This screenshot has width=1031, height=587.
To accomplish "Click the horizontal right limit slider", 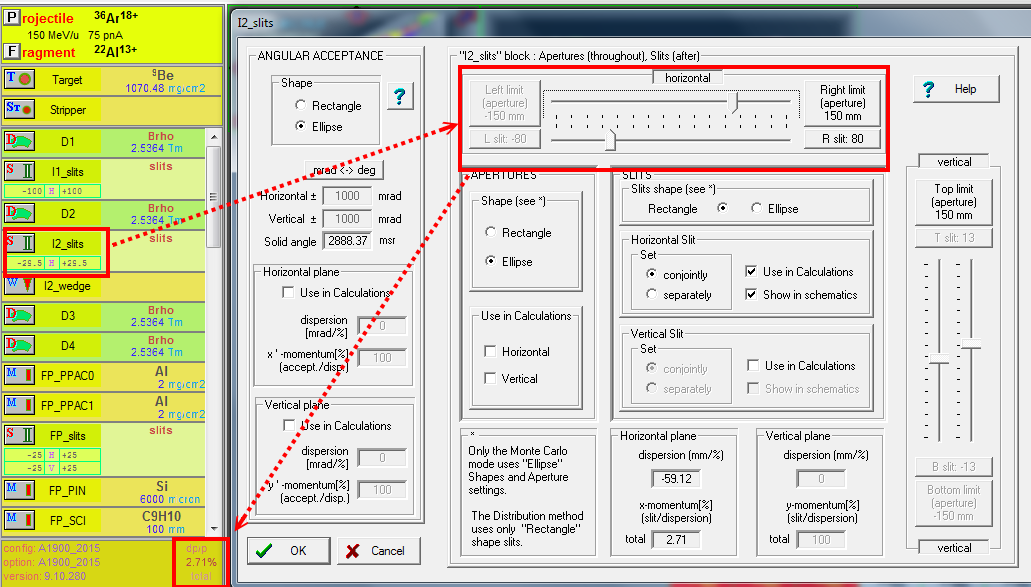I will 737,103.
